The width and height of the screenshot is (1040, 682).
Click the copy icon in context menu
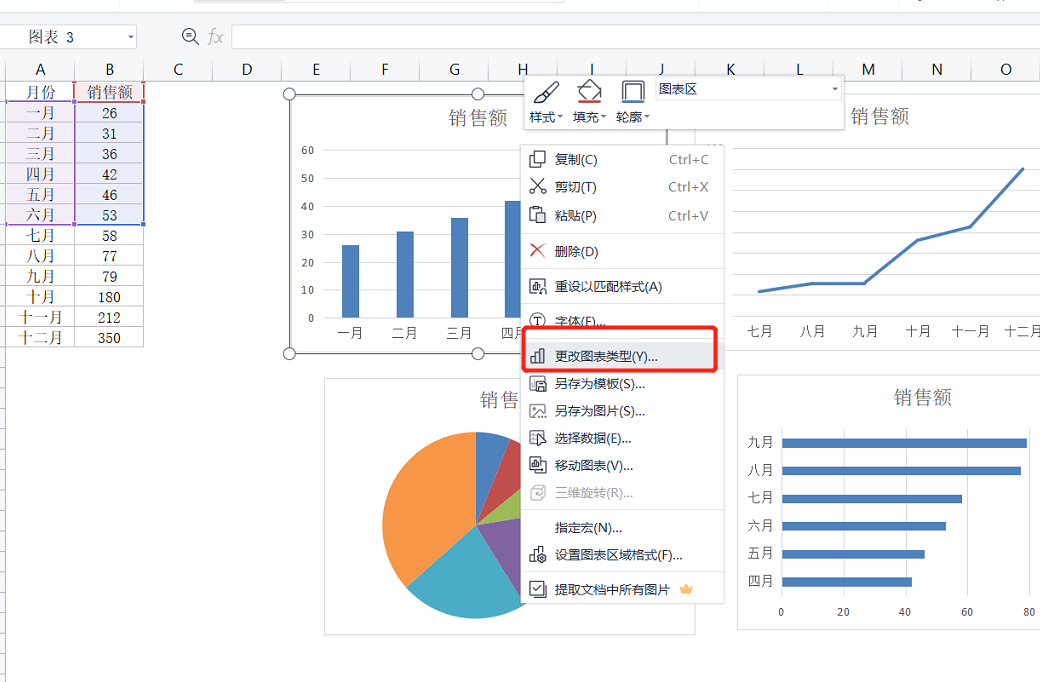pos(537,159)
